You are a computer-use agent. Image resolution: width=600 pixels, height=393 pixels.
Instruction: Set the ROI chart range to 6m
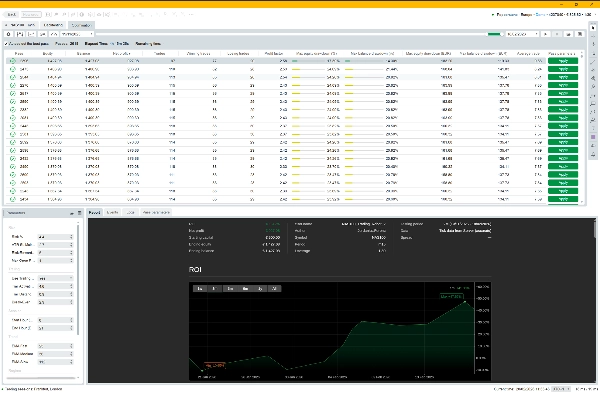tap(245, 289)
